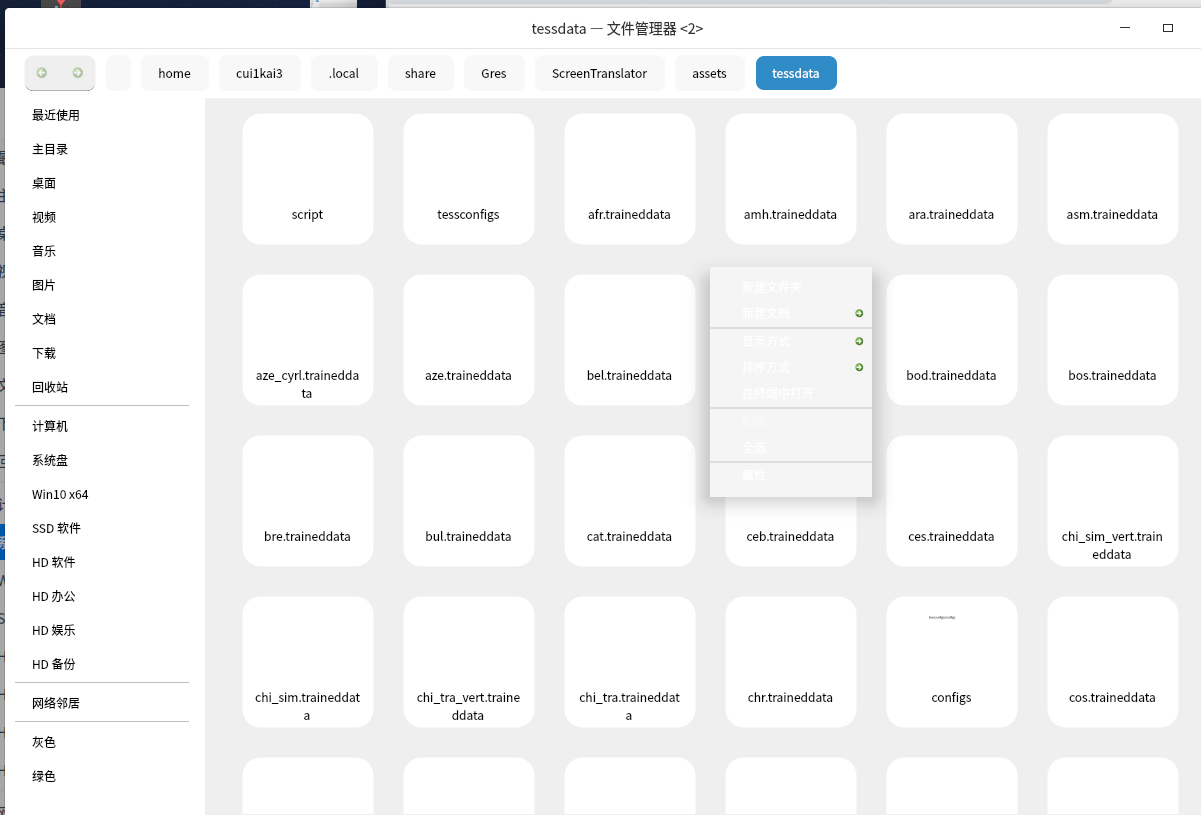Choose 全选 in the context menu
Screen dimensions: 1201x815
[x=754, y=447]
